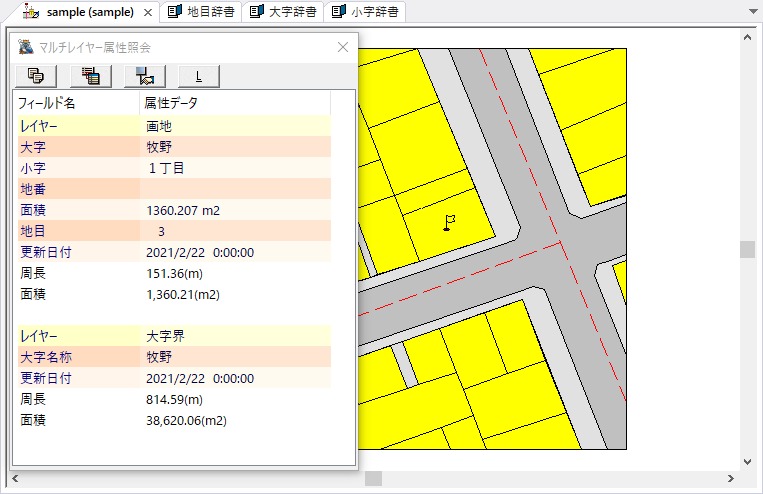The width and height of the screenshot is (763, 494).
Task: Open the 大字辞書 tab
Action: pyautogui.click(x=283, y=12)
